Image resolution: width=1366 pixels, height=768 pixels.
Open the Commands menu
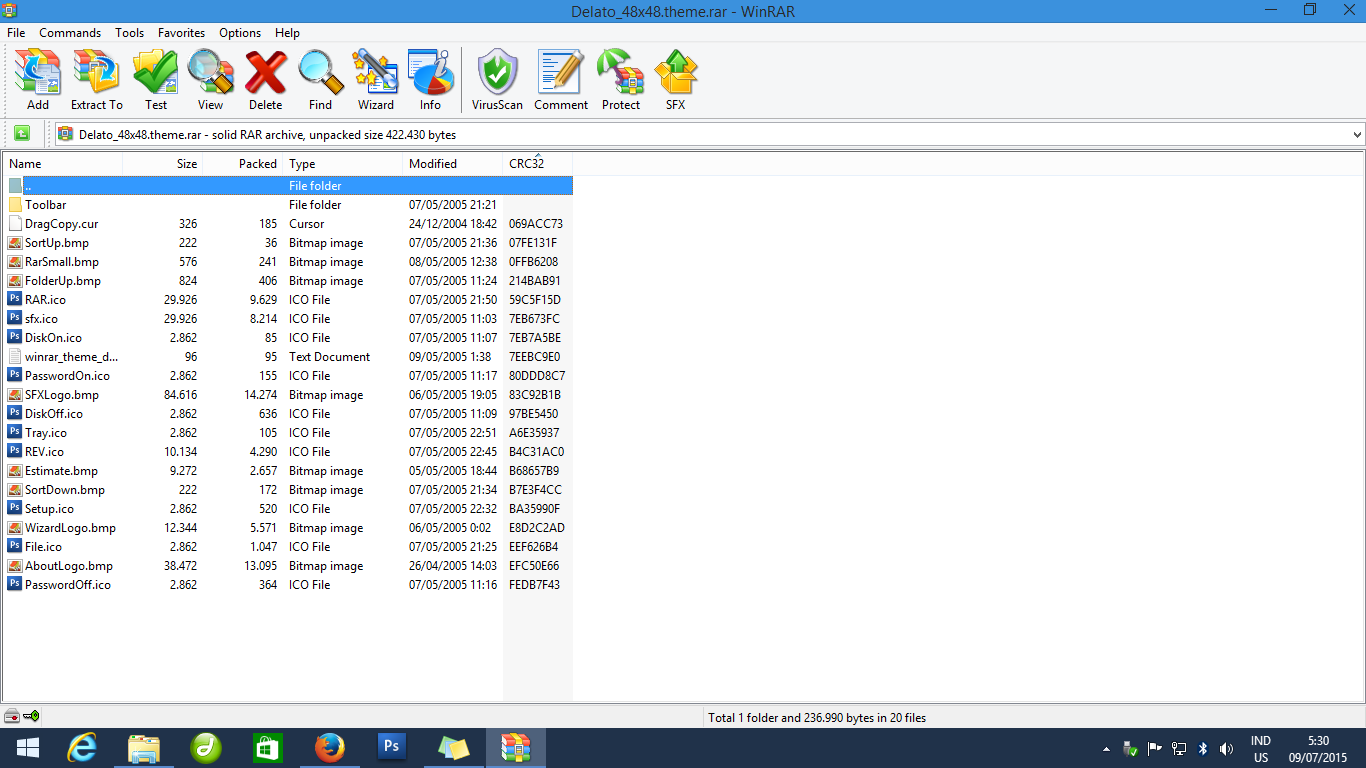(70, 33)
